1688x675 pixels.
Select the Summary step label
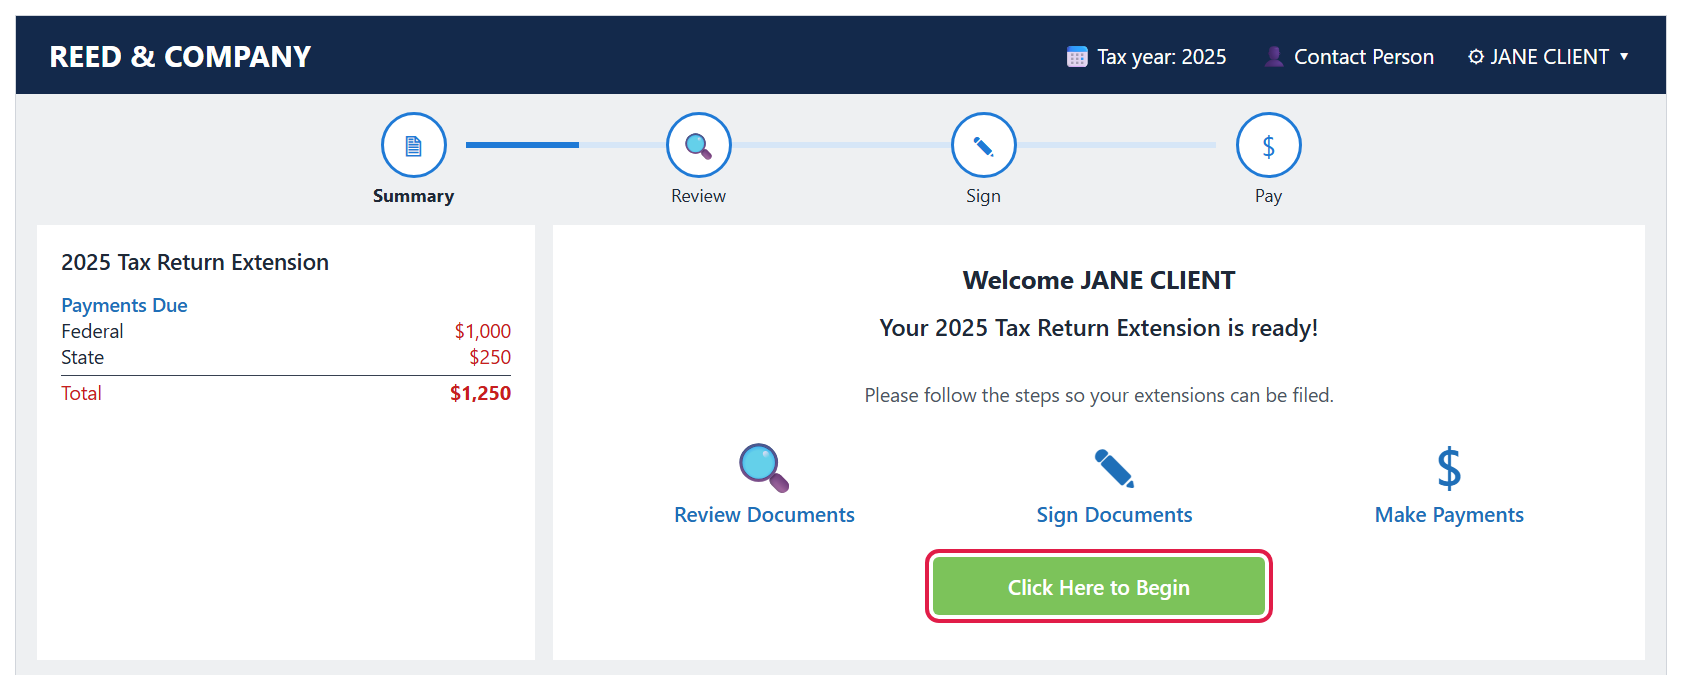pos(413,196)
